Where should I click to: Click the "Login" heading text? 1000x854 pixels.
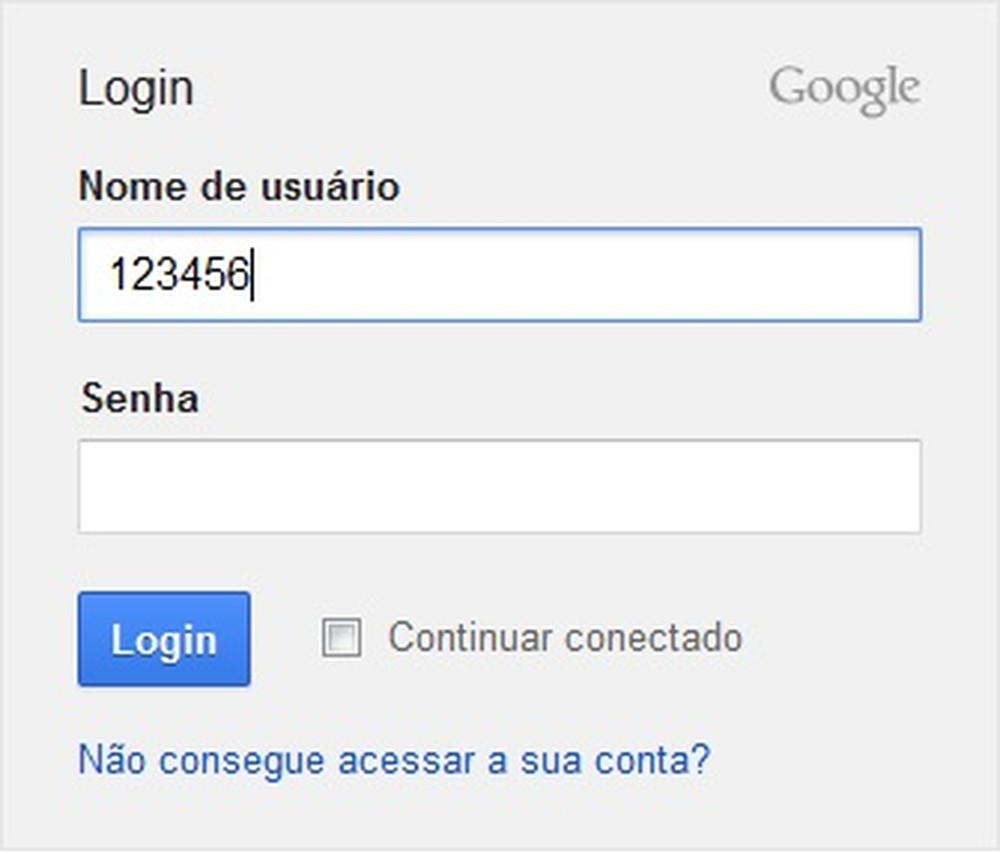click(136, 89)
